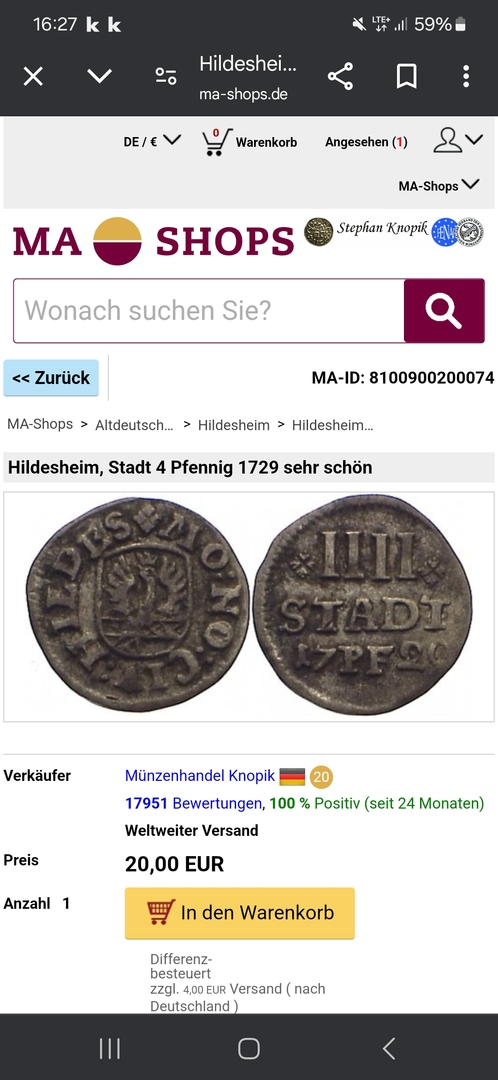
Task: Go to Hildesheim breadcrumb category
Action: point(234,425)
